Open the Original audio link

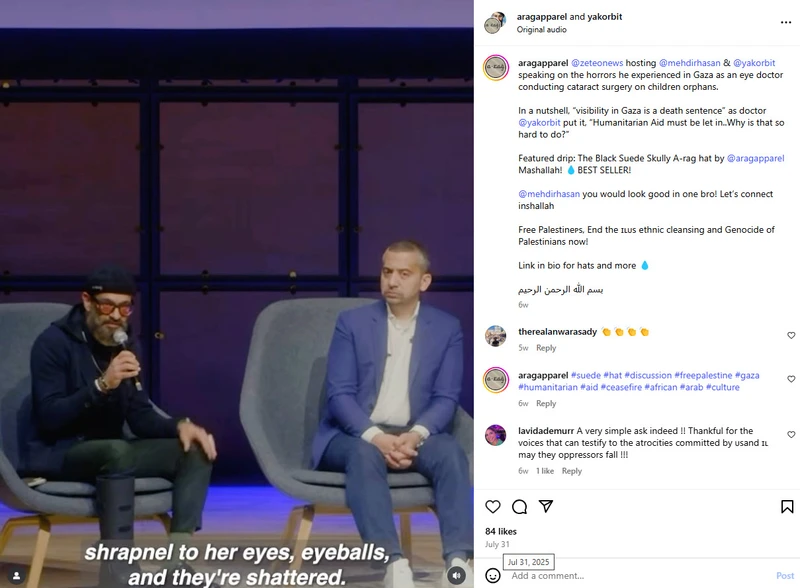pyautogui.click(x=541, y=30)
